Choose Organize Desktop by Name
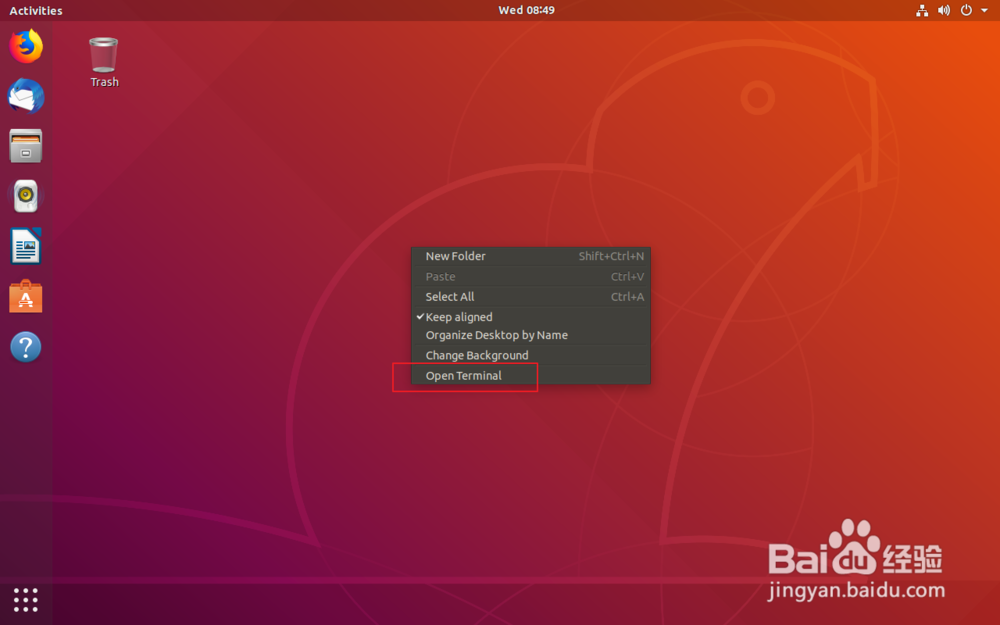1000x625 pixels. 531,335
